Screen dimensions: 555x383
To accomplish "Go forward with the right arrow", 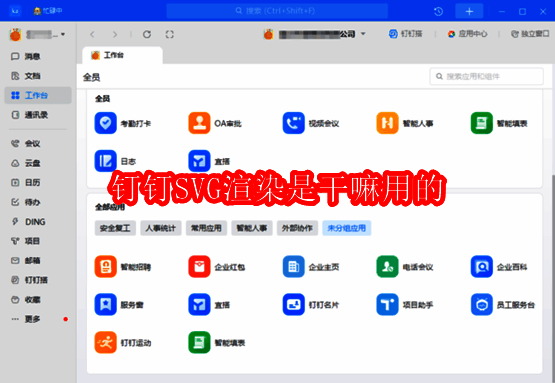I will [x=115, y=34].
